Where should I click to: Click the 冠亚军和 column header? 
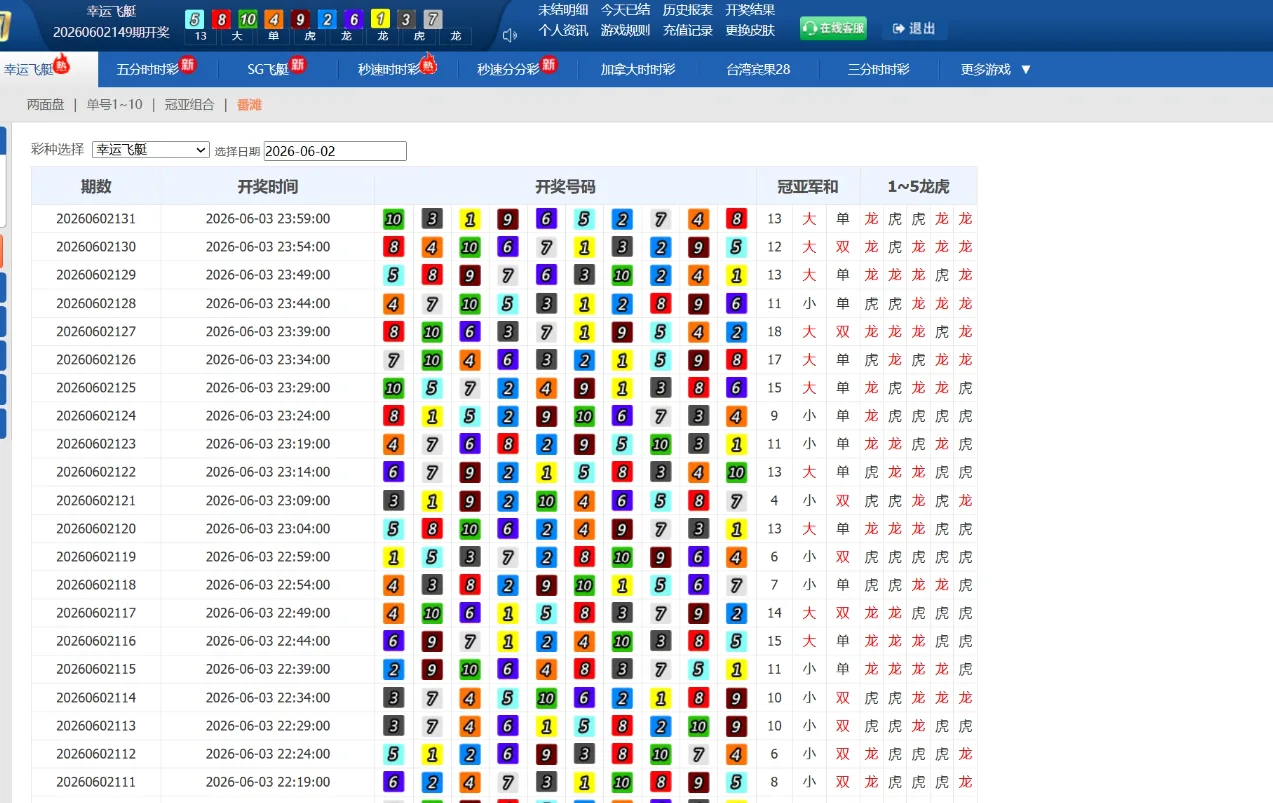tap(808, 186)
